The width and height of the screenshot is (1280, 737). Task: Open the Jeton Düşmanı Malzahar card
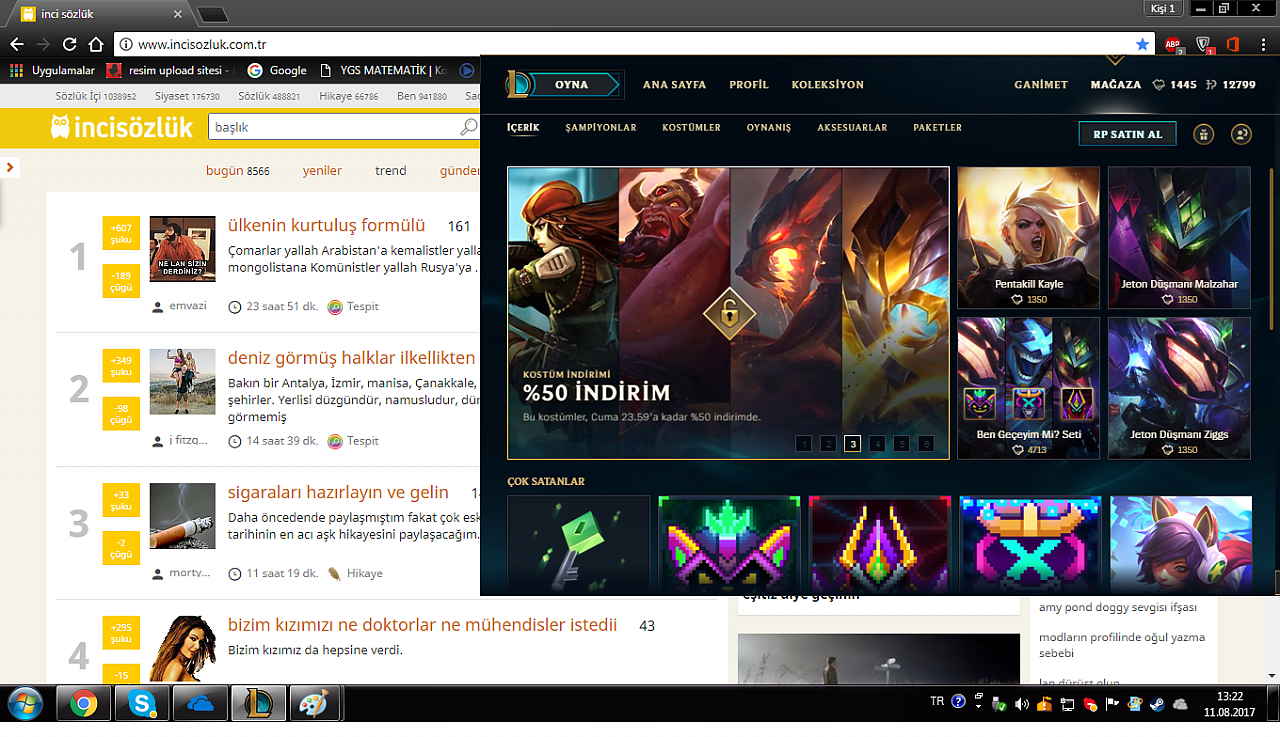[1179, 237]
